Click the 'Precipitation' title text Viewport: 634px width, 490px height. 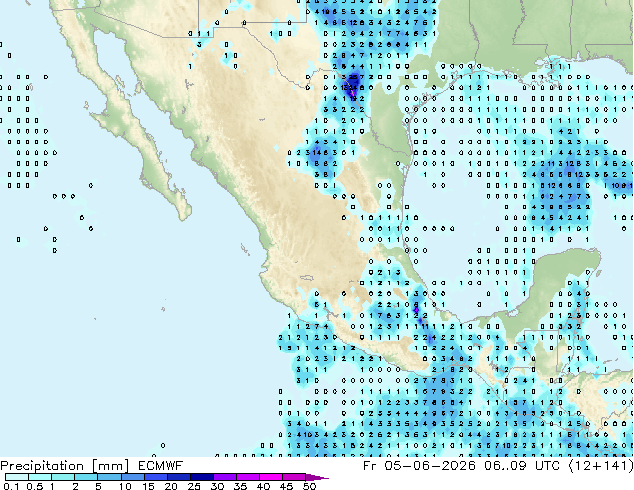pos(42,466)
